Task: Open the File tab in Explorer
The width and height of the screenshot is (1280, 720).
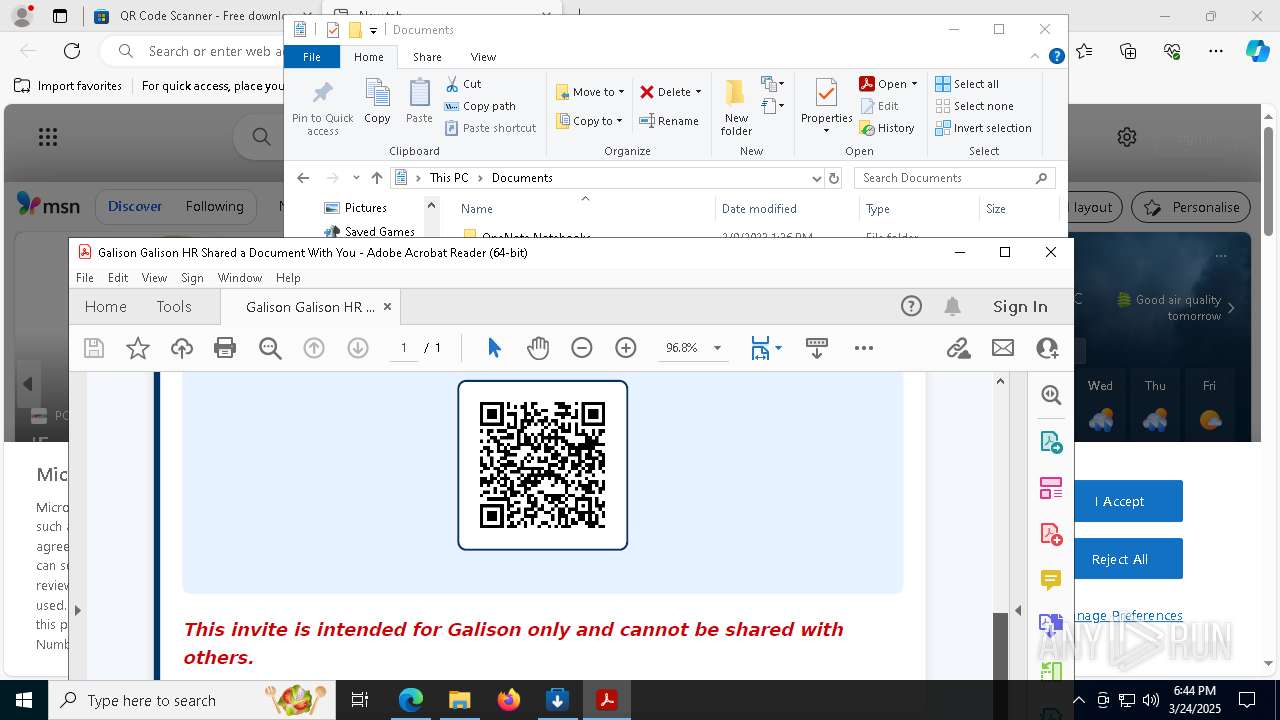Action: [312, 57]
